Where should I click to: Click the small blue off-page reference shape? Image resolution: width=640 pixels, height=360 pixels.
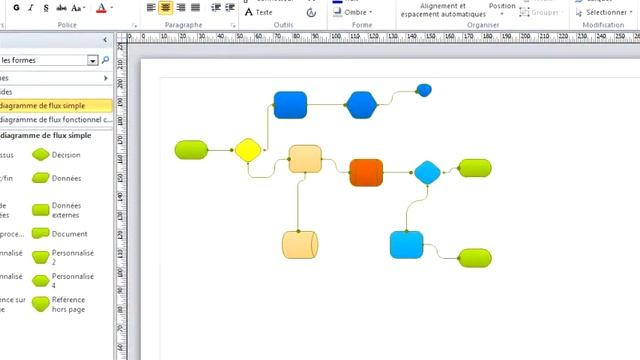tap(424, 90)
